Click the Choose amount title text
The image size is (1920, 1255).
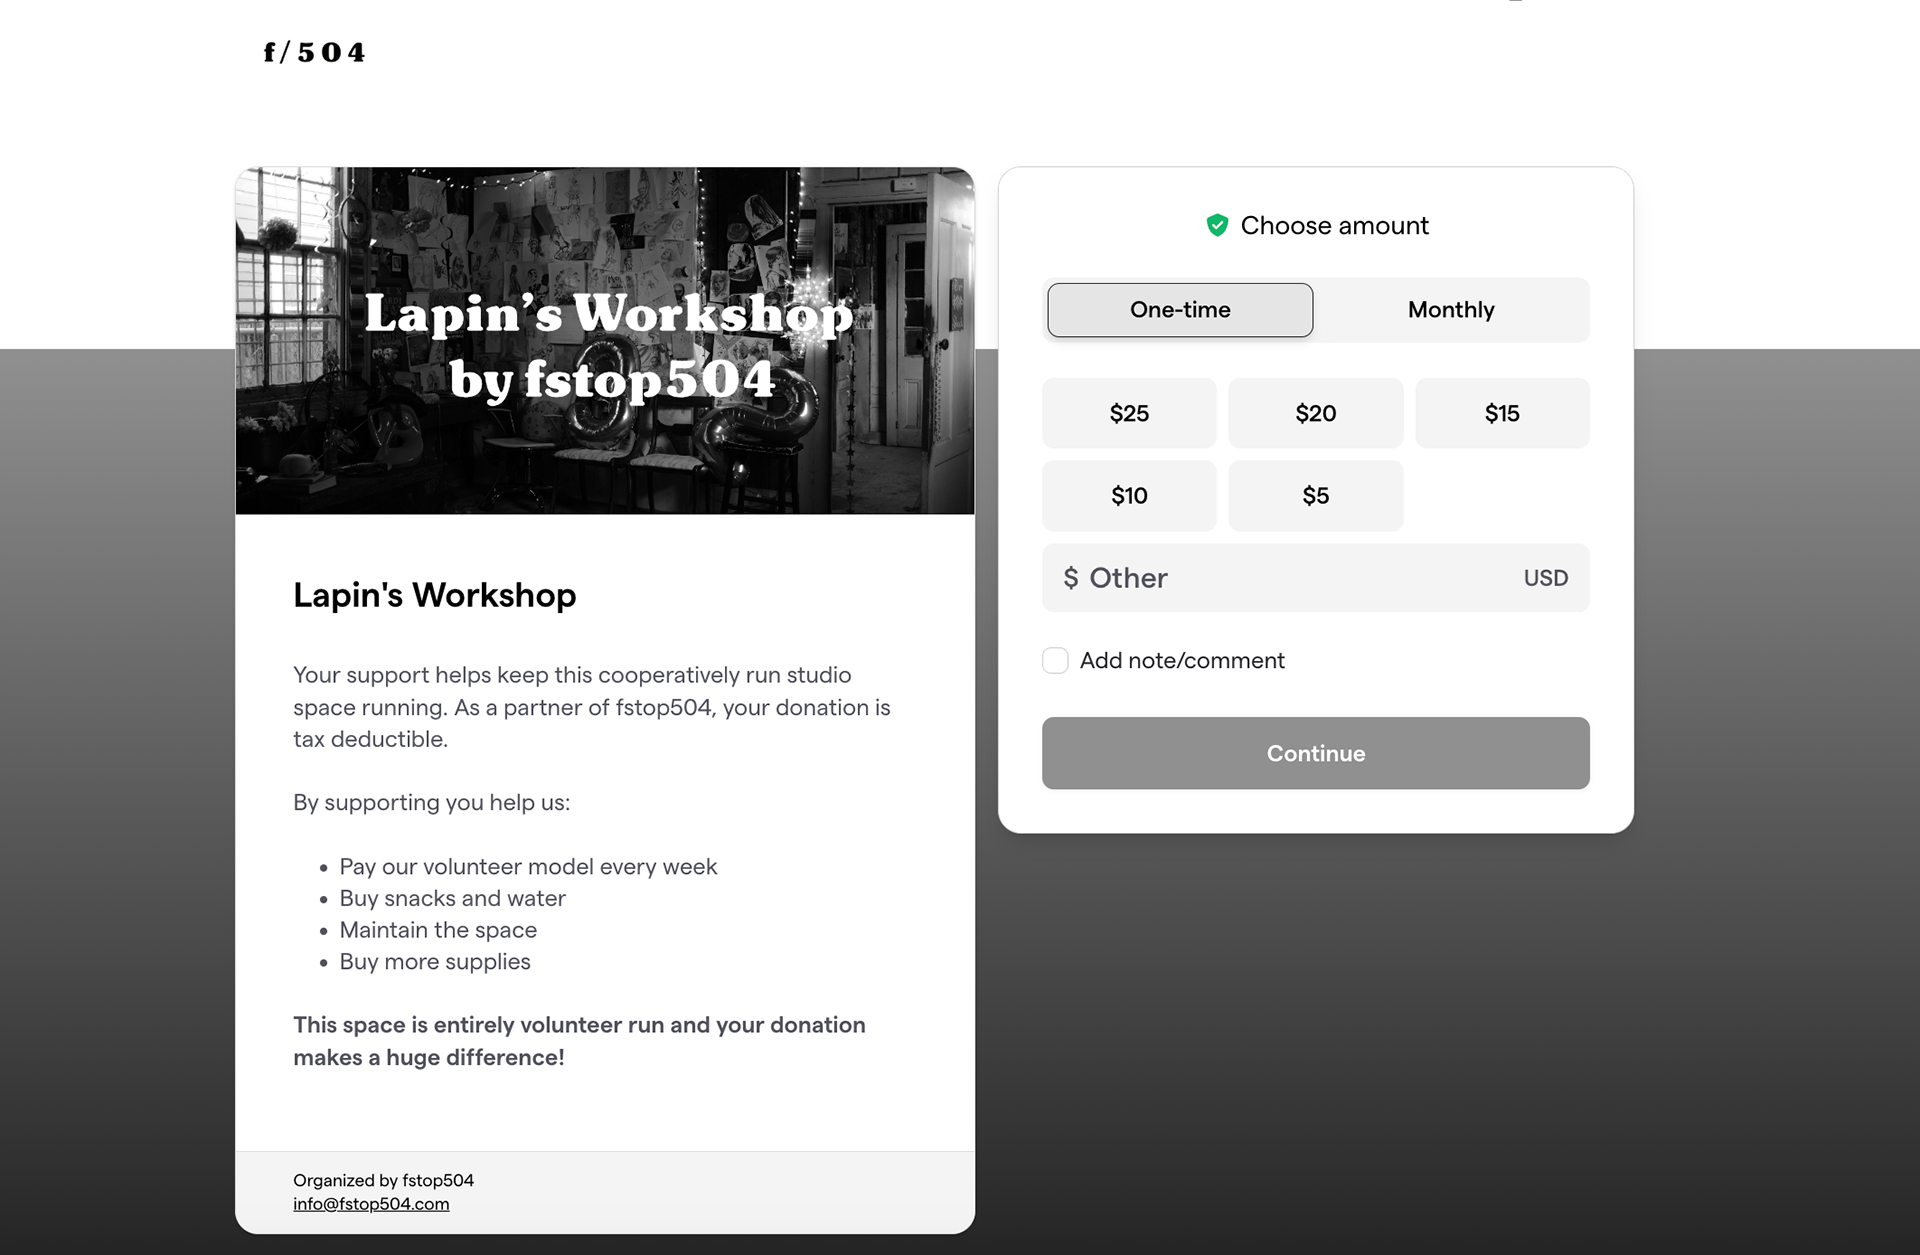1334,225
